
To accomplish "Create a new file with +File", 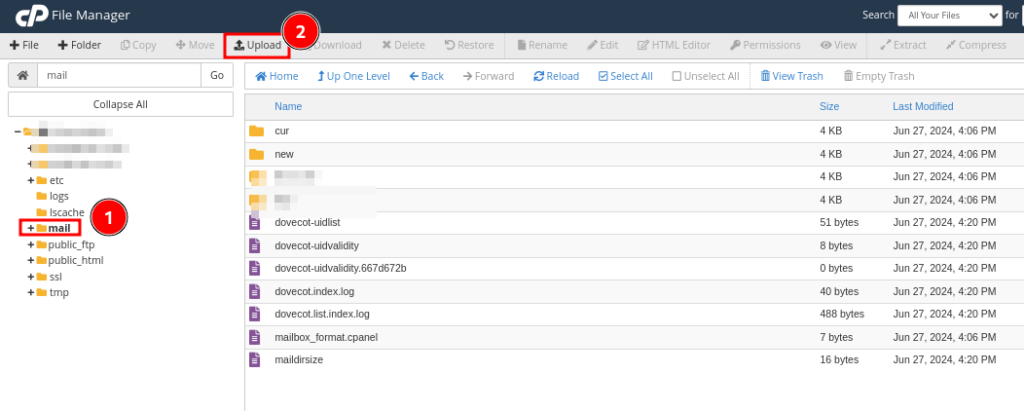I will point(24,45).
